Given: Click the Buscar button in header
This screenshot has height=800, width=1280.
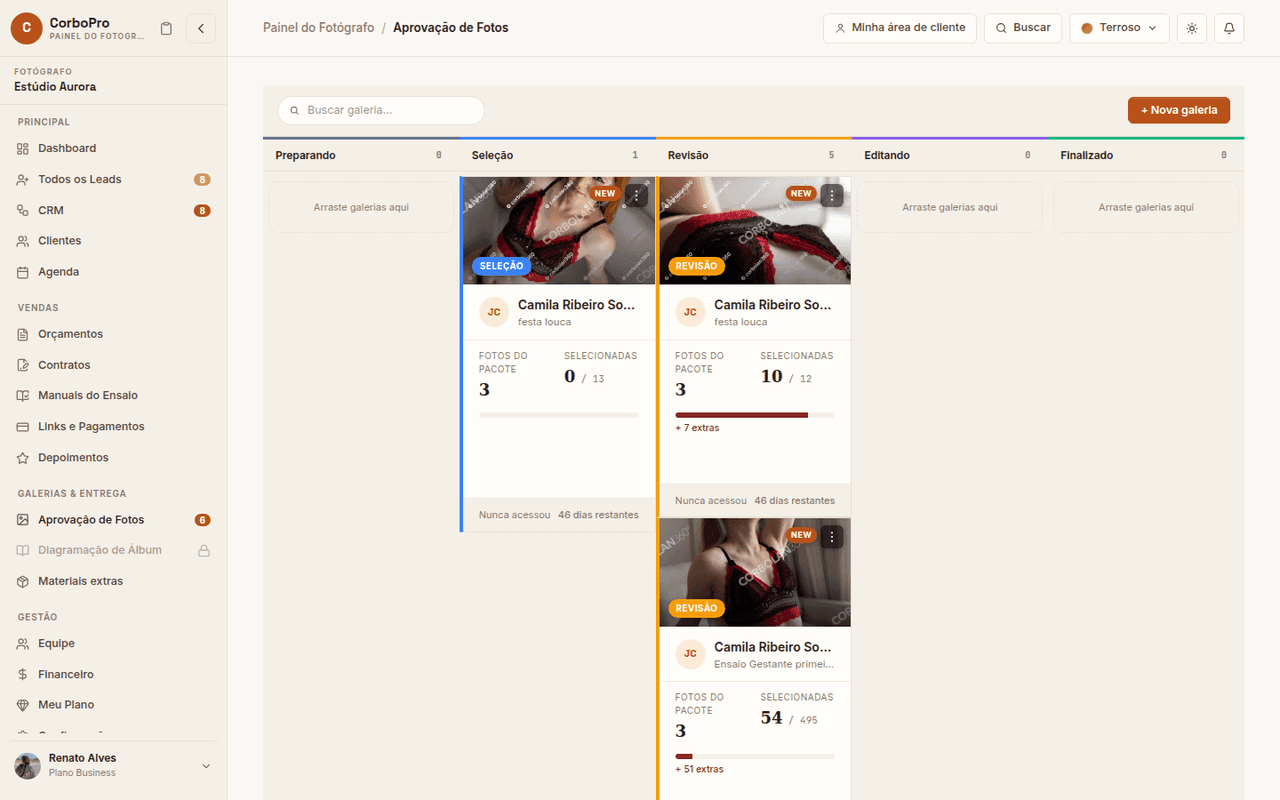Looking at the screenshot, I should pos(1023,28).
